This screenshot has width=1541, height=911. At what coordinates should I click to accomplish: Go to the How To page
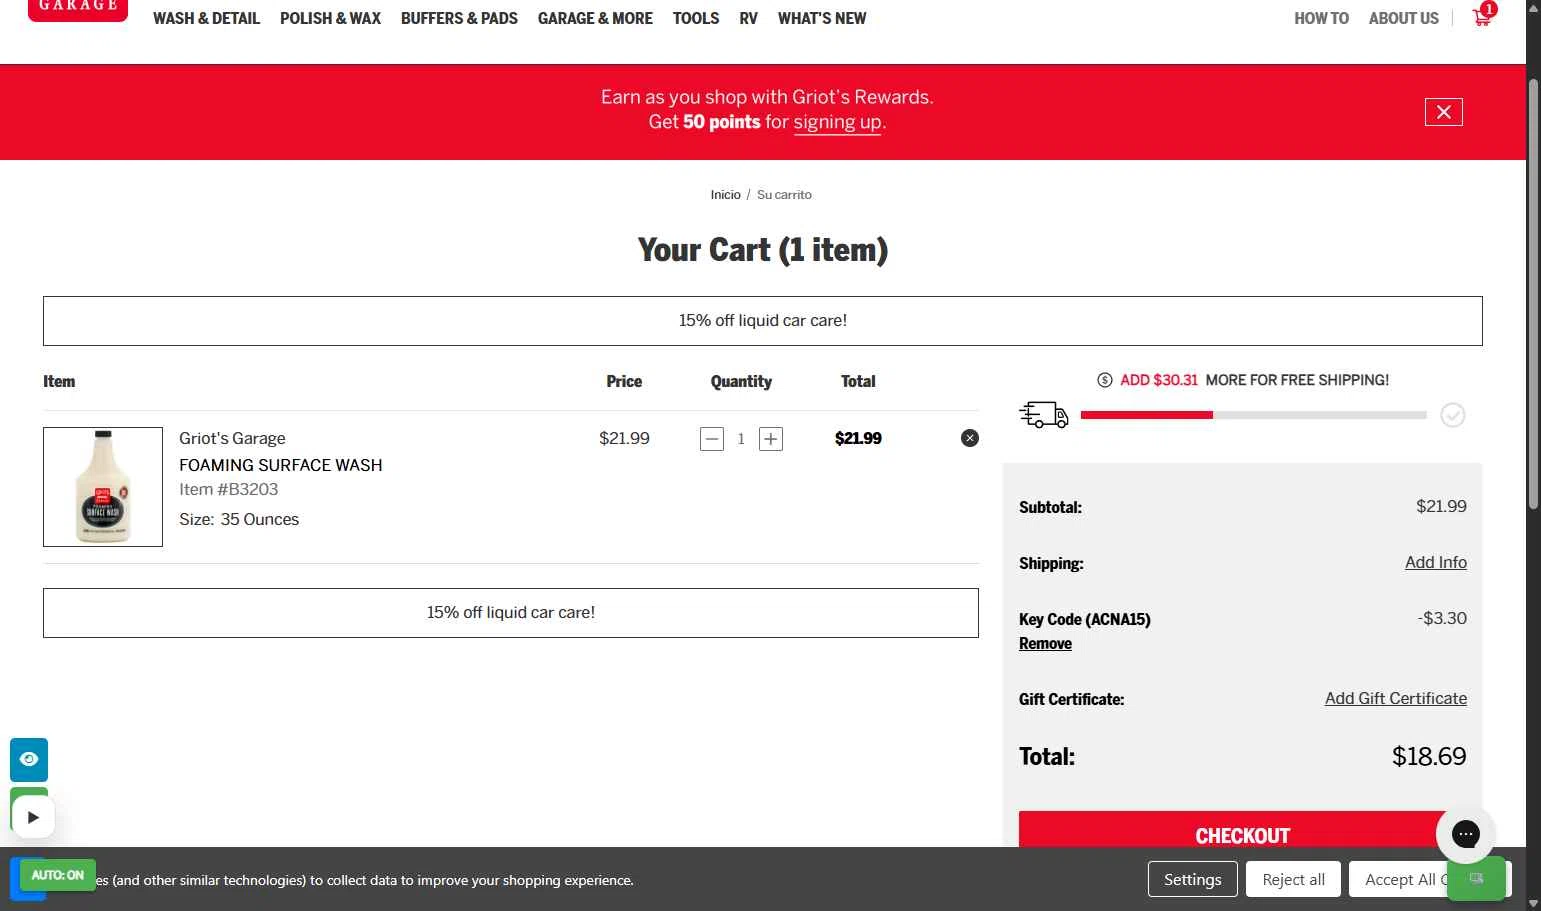pyautogui.click(x=1321, y=18)
